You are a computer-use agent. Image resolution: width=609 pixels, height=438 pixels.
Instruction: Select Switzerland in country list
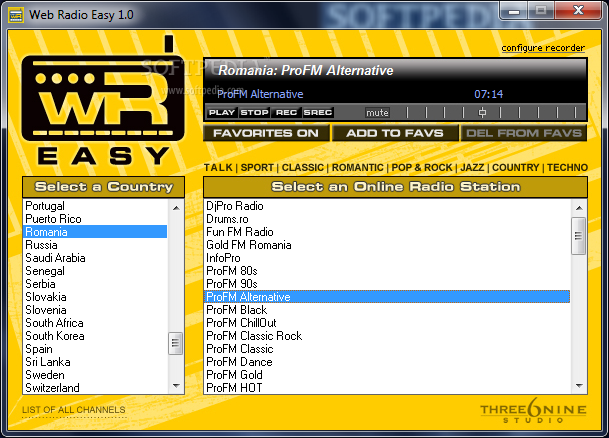(95, 388)
